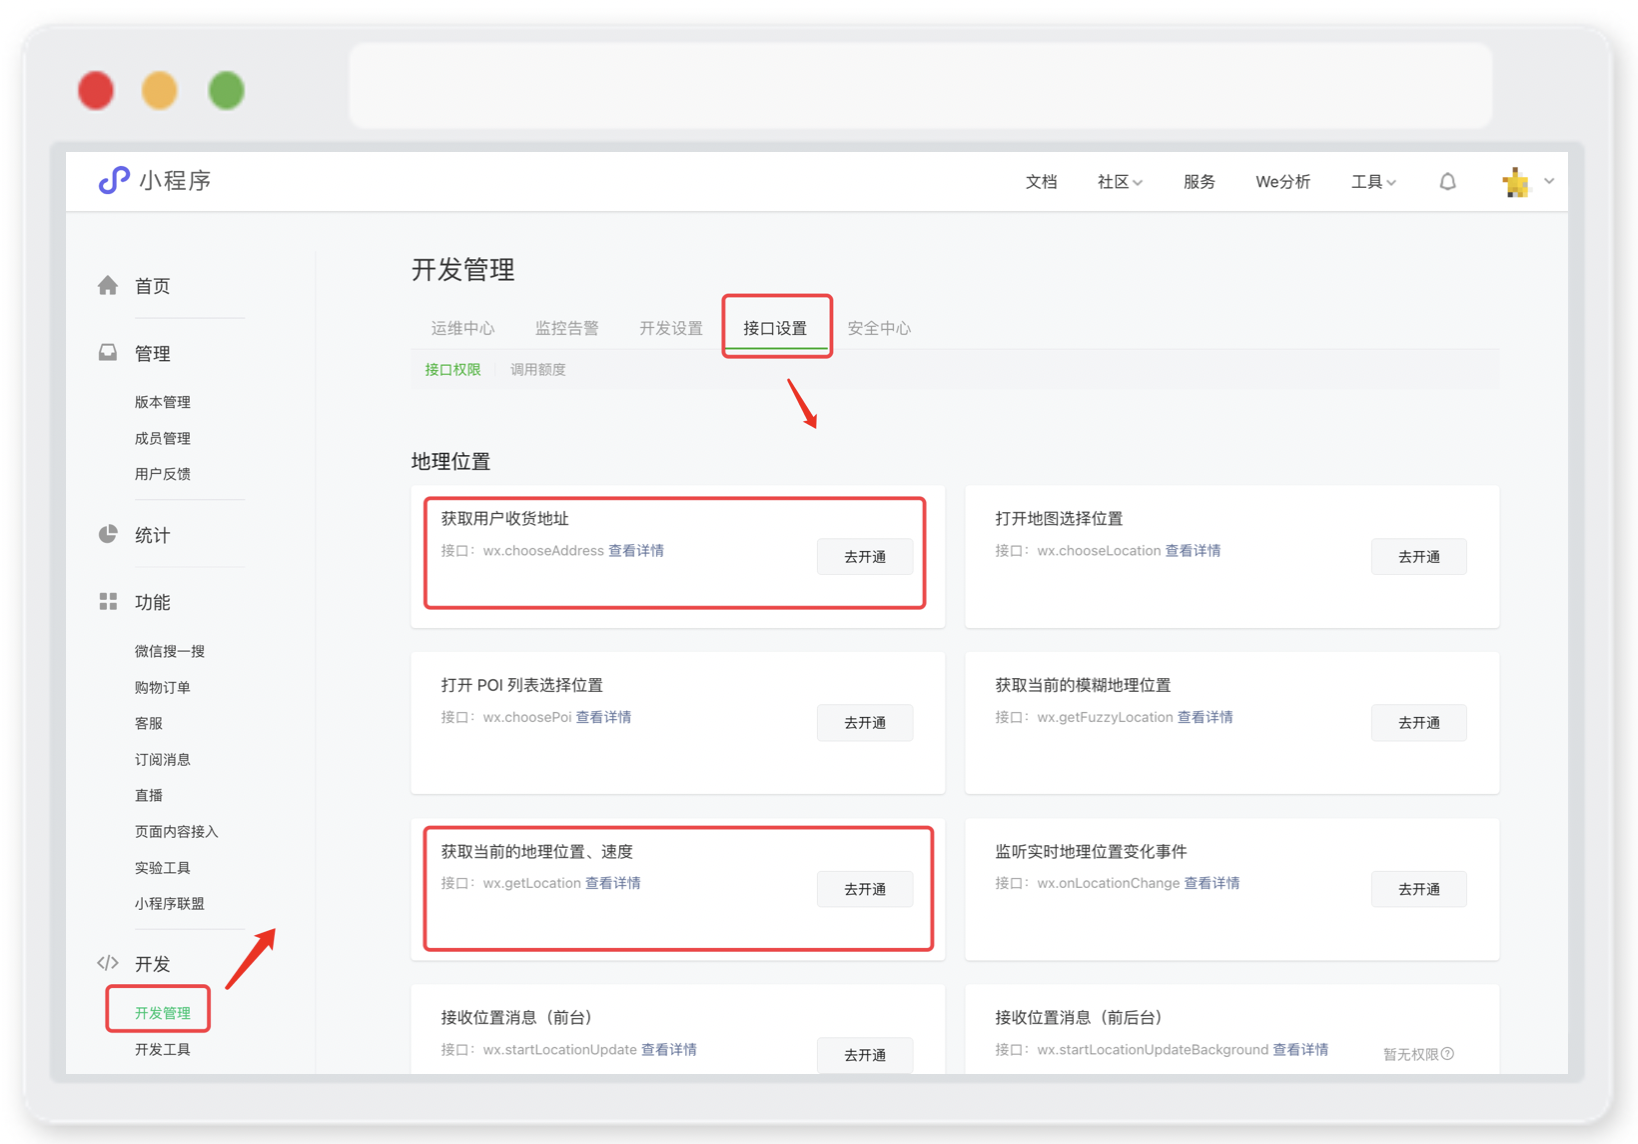Select the 调用额度 sub-tab
This screenshot has height=1144, width=1638.
pos(538,369)
